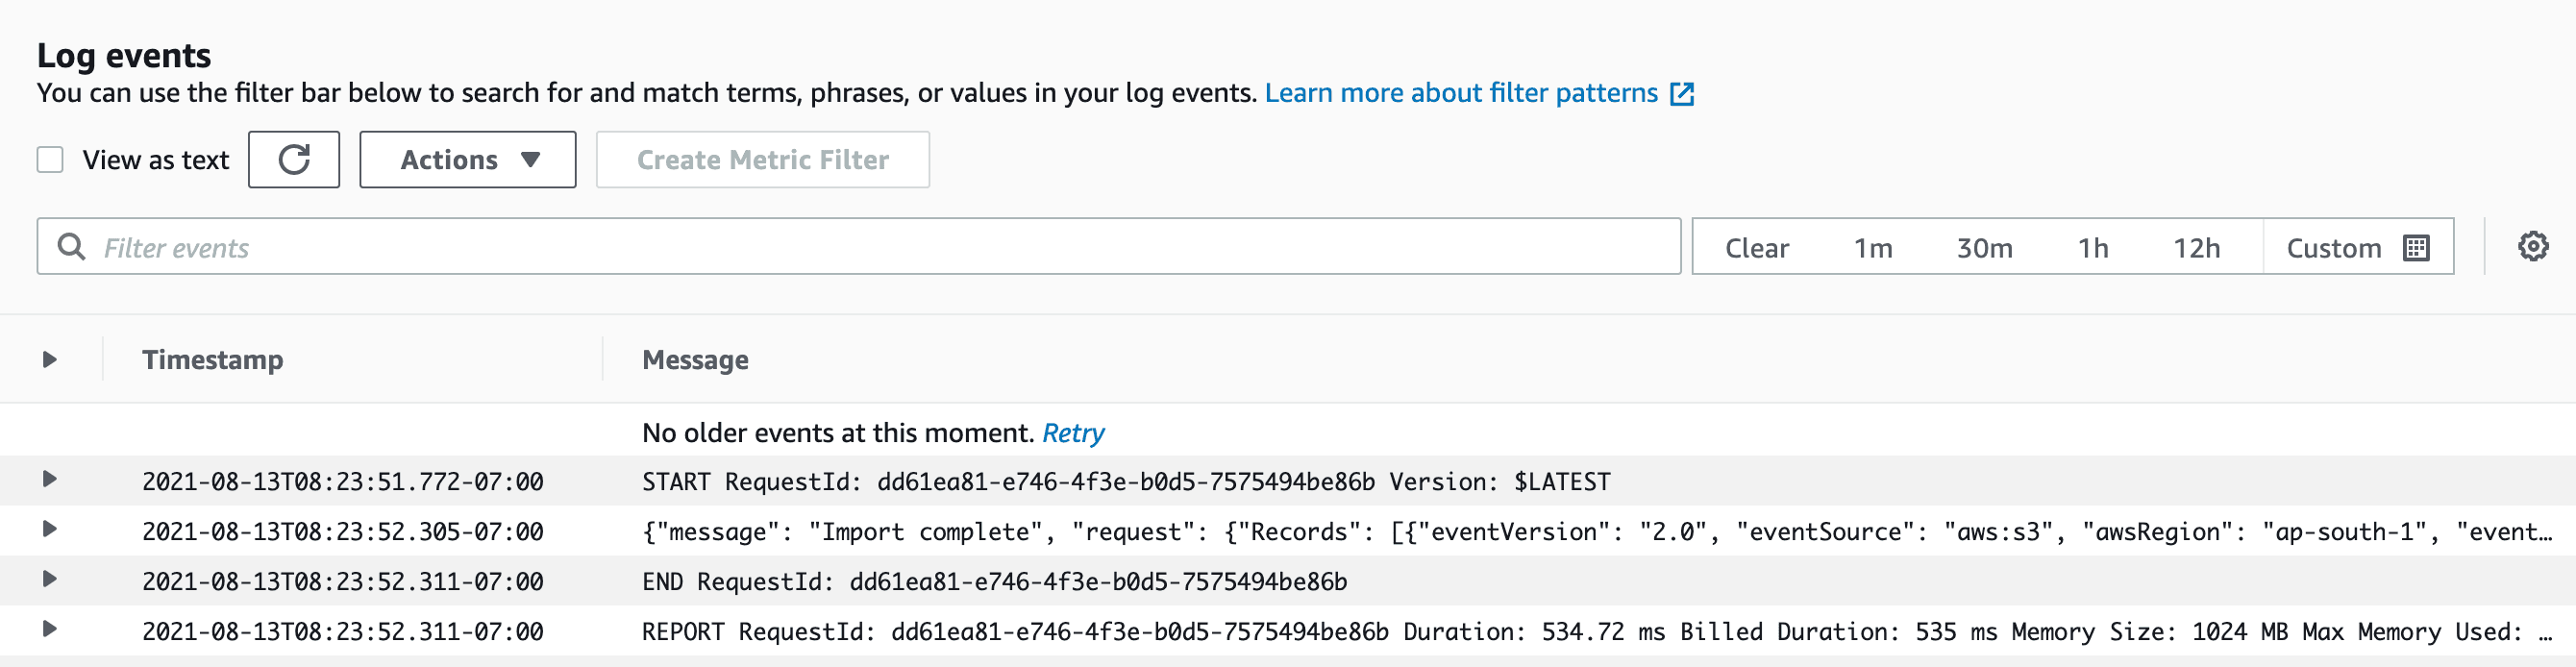Viewport: 2576px width, 667px height.
Task: Open Learn more about filter patterns link
Action: pos(1460,93)
